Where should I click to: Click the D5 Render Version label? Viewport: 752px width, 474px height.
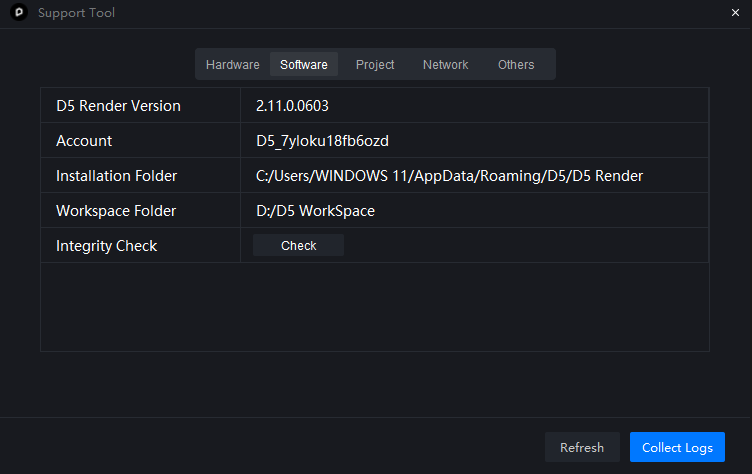tap(118, 106)
